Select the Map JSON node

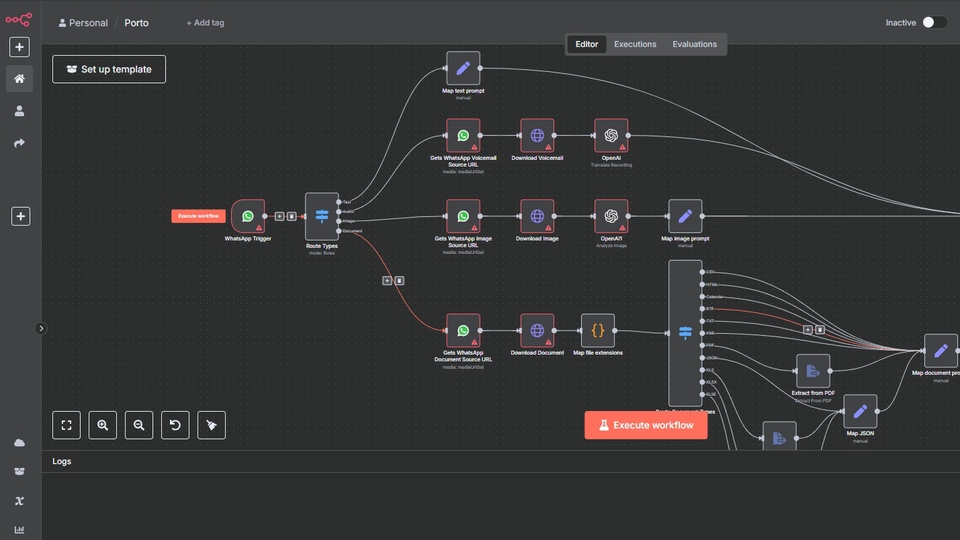tap(860, 411)
